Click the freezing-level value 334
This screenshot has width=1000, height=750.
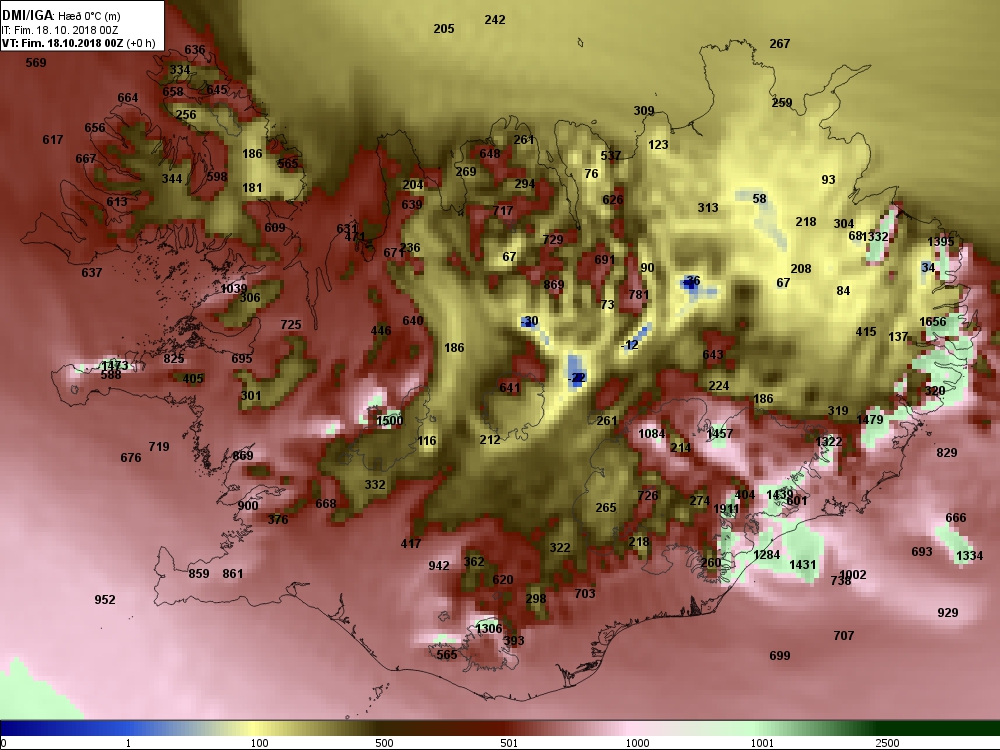point(180,70)
